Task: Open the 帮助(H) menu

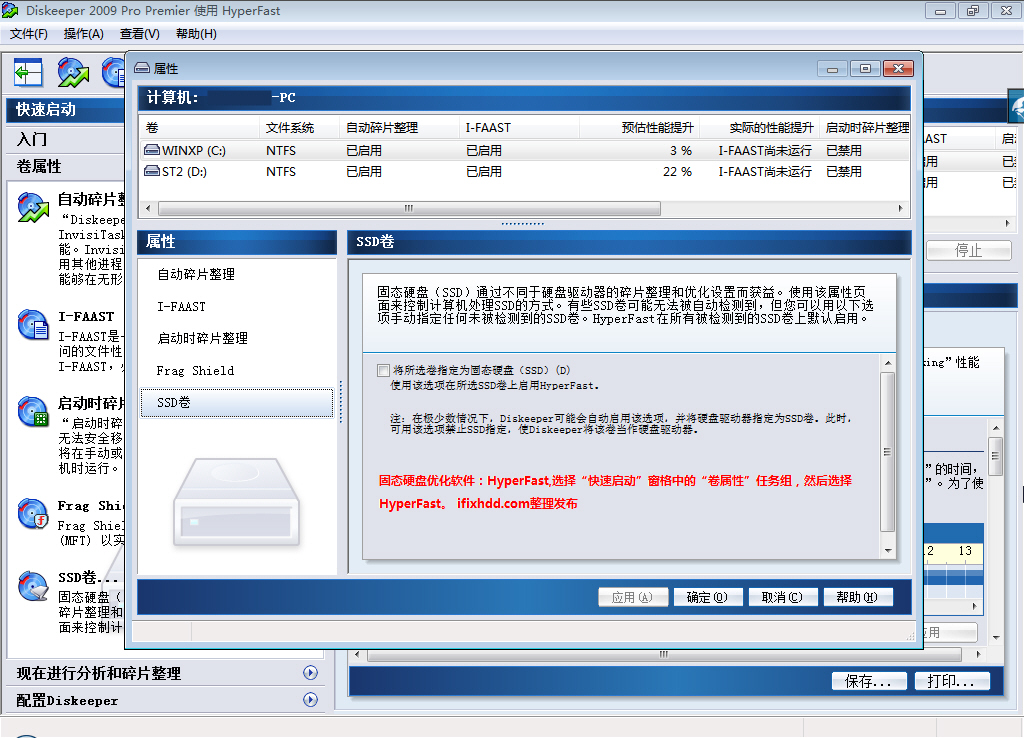Action: 196,34
